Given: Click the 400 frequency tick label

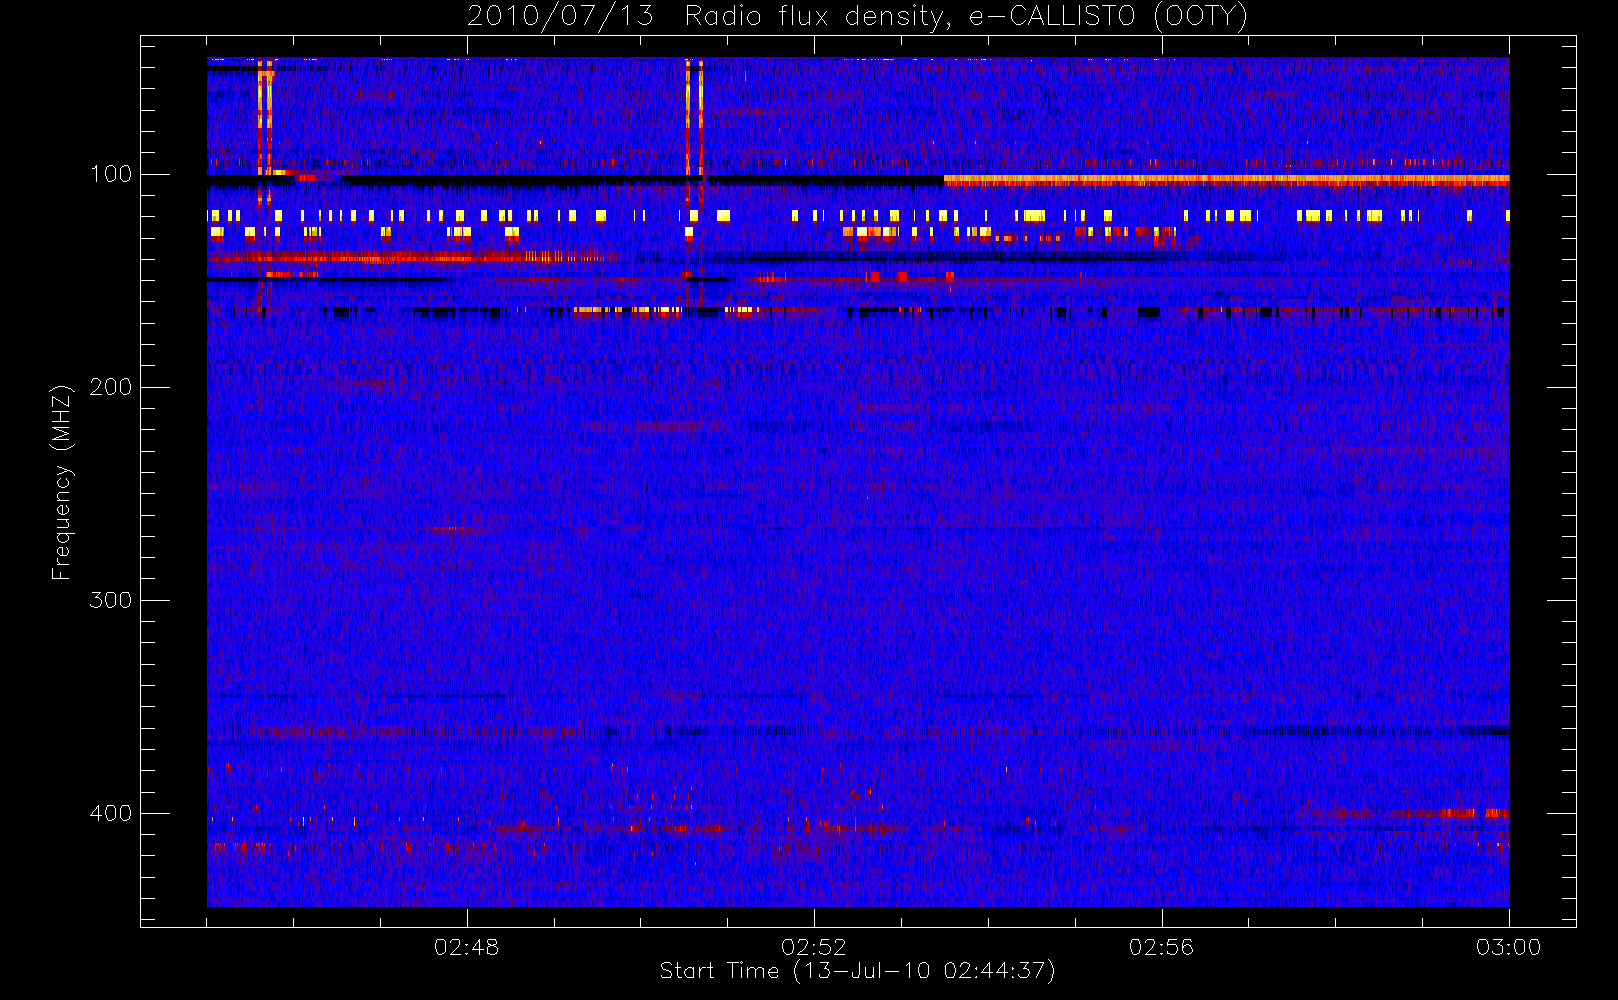Looking at the screenshot, I should [x=110, y=813].
